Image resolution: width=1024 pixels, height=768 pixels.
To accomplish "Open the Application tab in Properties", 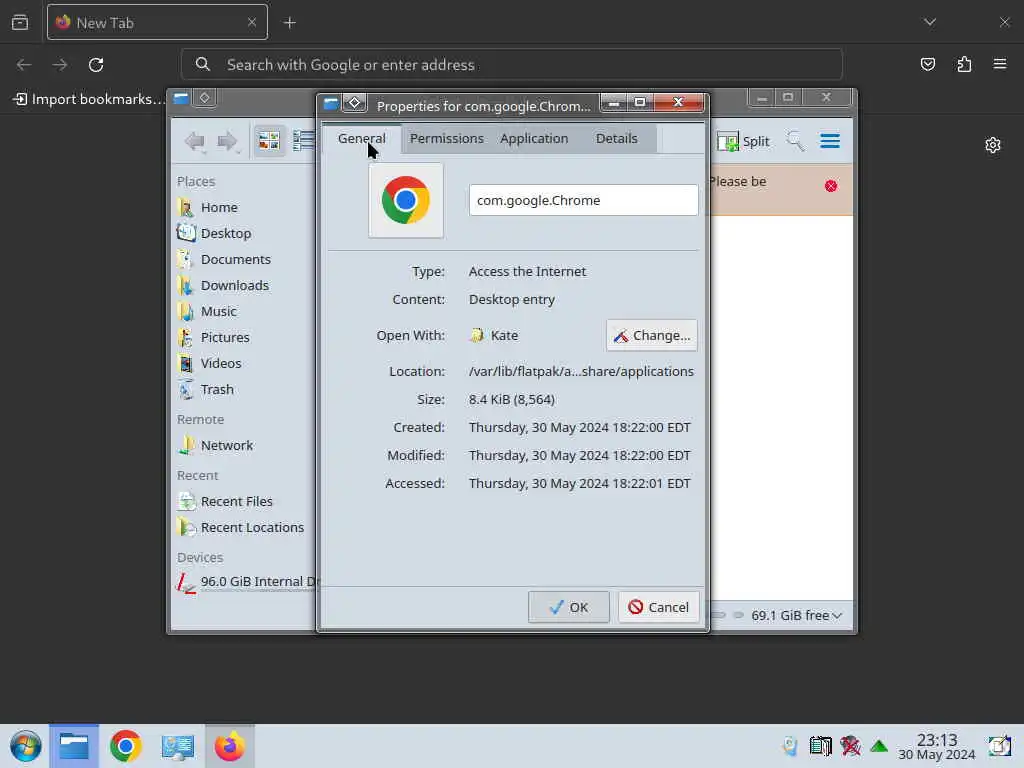I will coord(534,138).
